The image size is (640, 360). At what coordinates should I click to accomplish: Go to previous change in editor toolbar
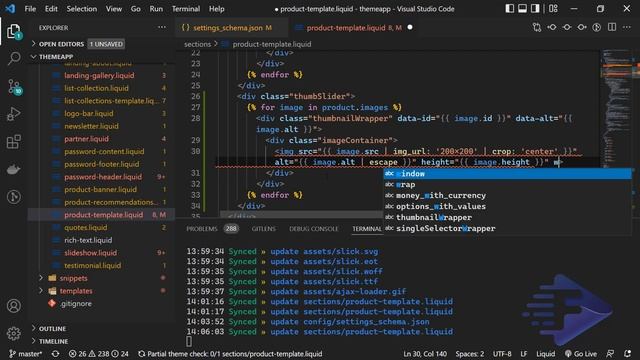point(552,27)
